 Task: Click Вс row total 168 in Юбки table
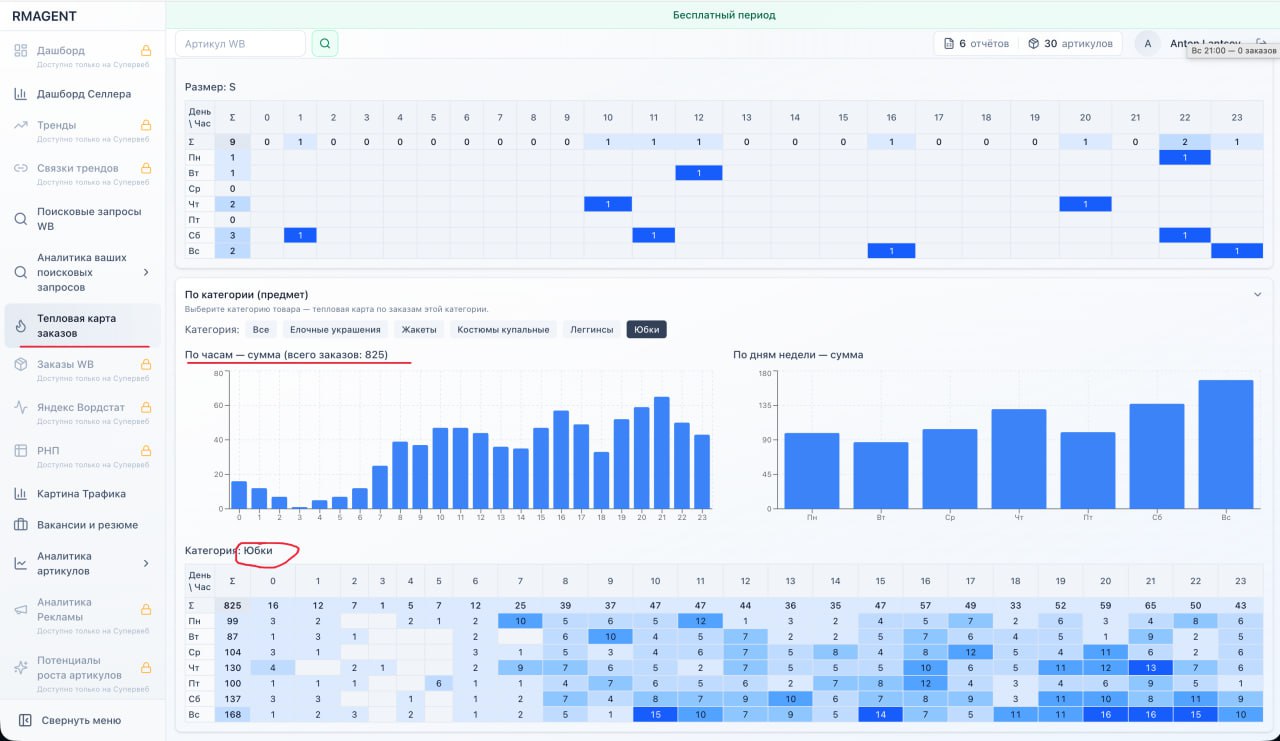click(232, 714)
